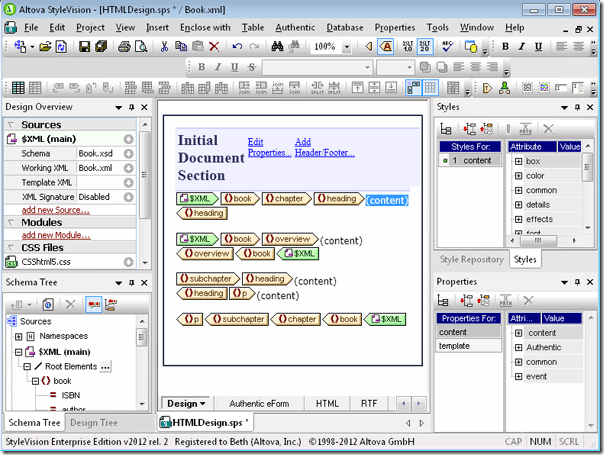Click the red Delete X toolbar icon
Image resolution: width=604 pixels, height=455 pixels.
pos(214,47)
